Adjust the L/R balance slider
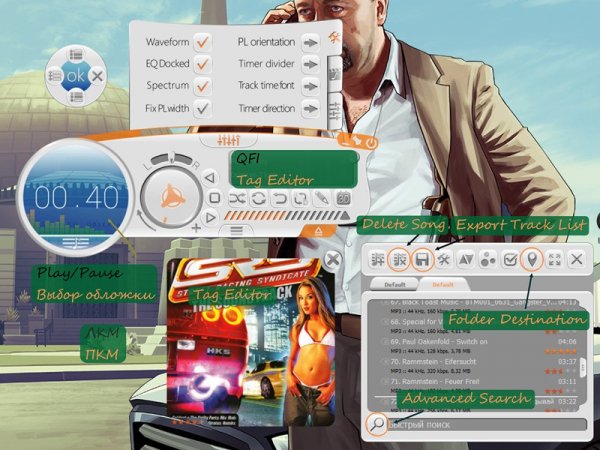600x450 pixels. click(x=172, y=158)
